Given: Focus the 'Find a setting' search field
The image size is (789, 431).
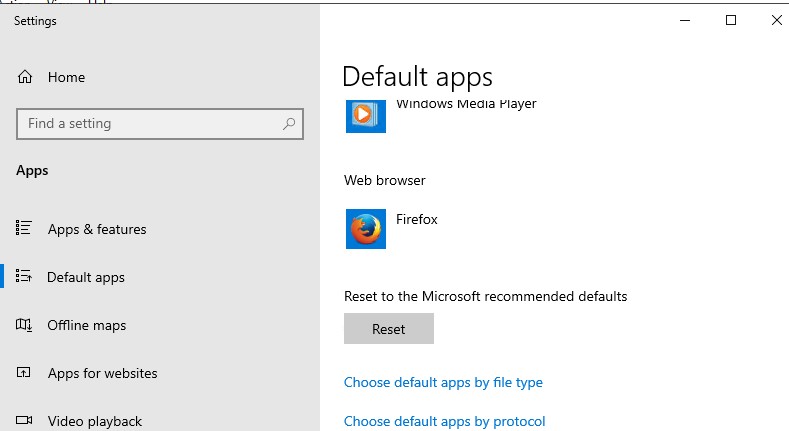Looking at the screenshot, I should point(150,124).
